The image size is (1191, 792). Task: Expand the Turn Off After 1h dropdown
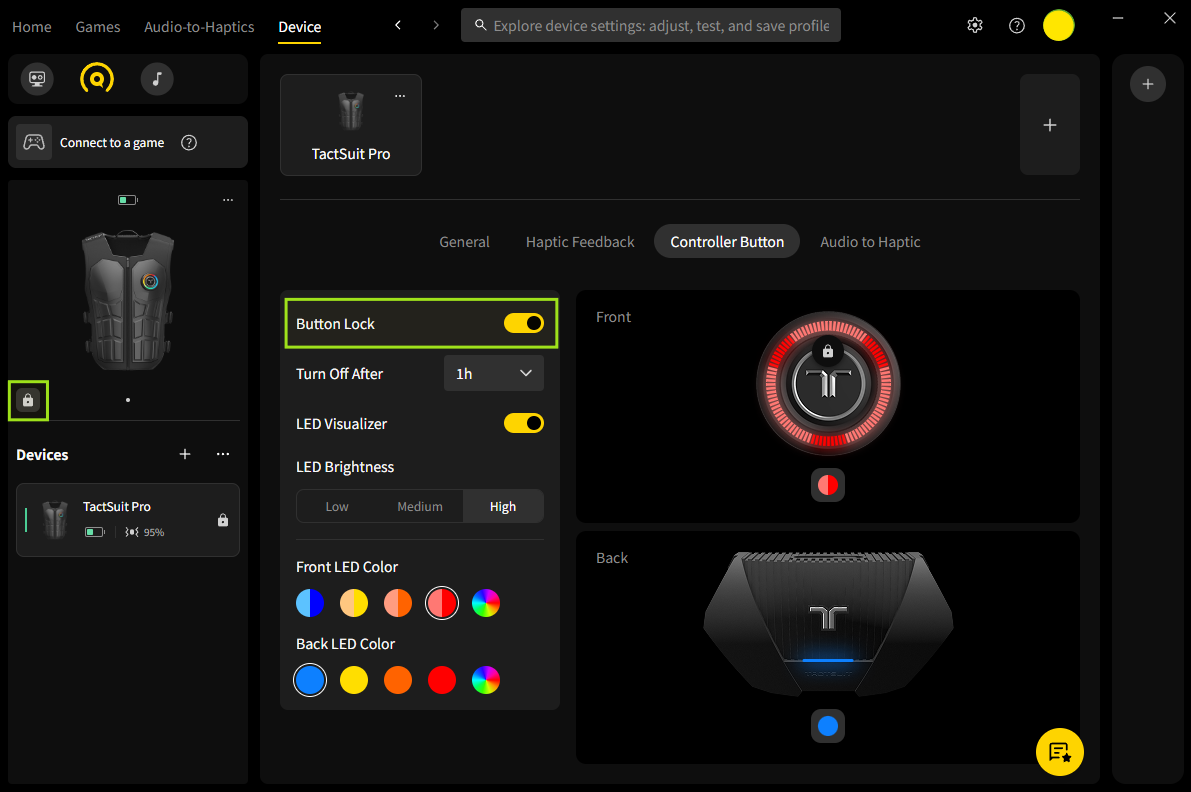coord(494,374)
